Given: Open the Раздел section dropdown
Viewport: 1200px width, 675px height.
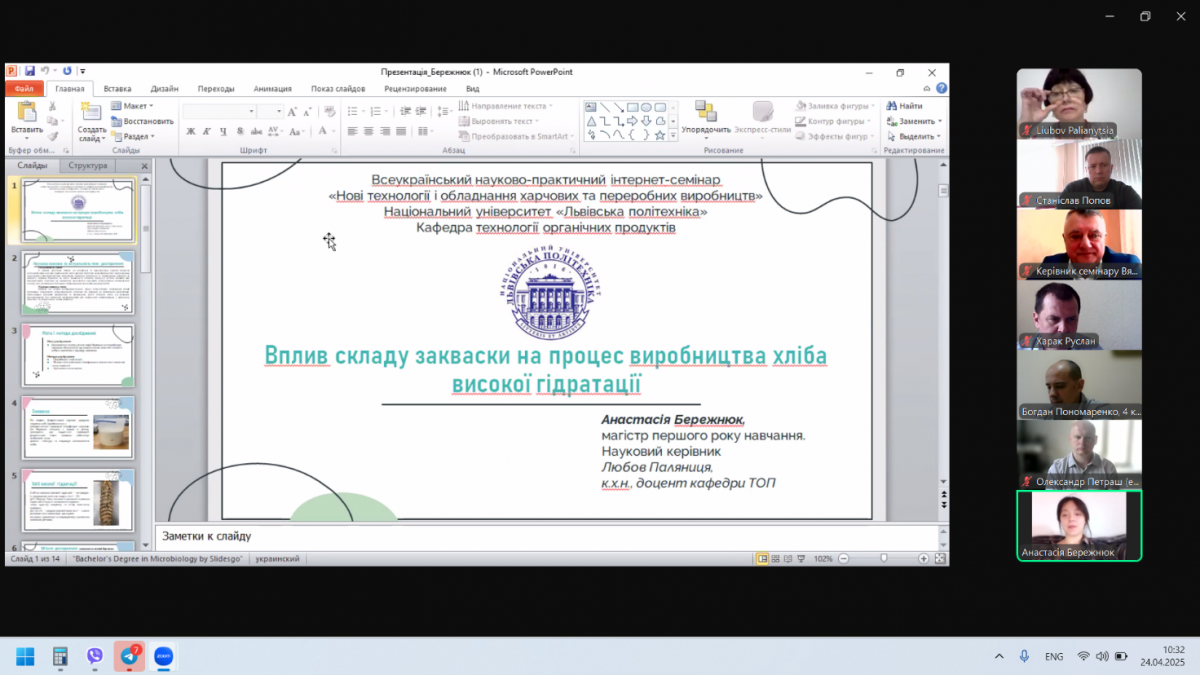Looking at the screenshot, I should click(x=137, y=136).
